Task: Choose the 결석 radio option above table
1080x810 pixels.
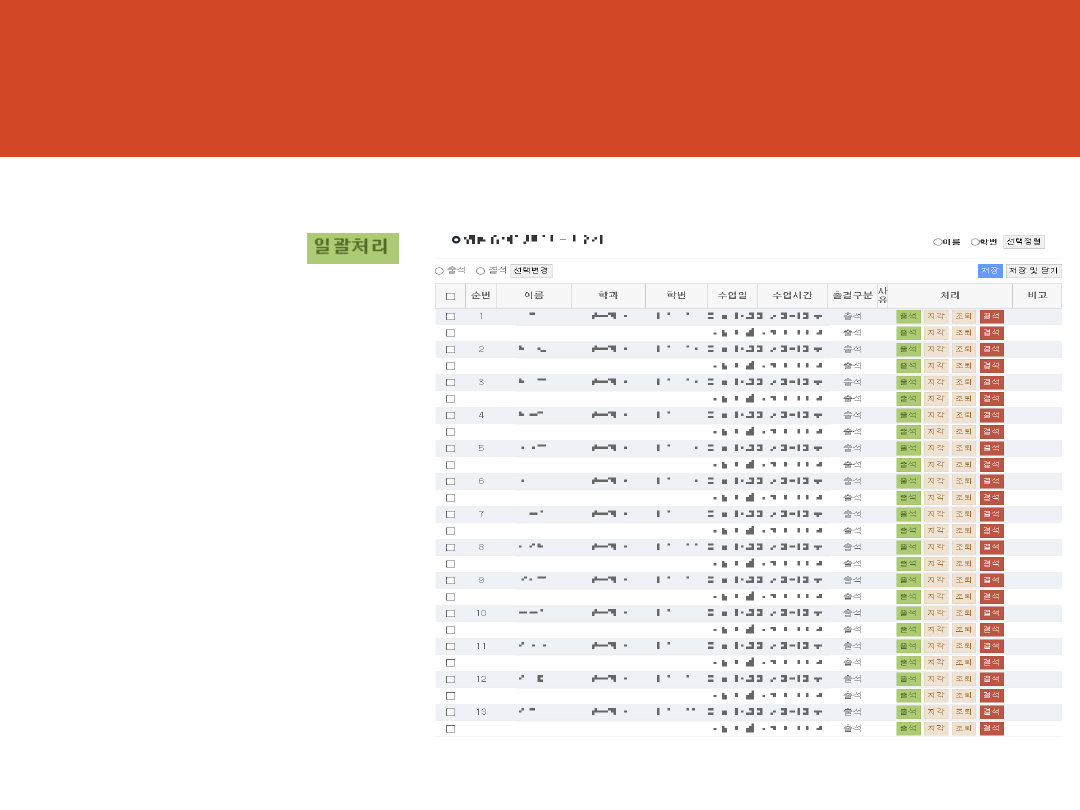Action: tap(480, 271)
